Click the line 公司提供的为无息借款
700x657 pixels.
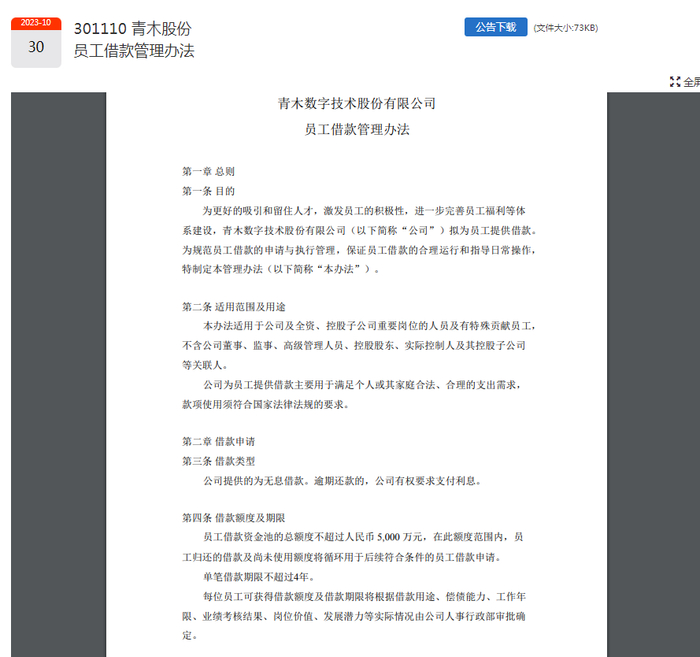coord(342,481)
